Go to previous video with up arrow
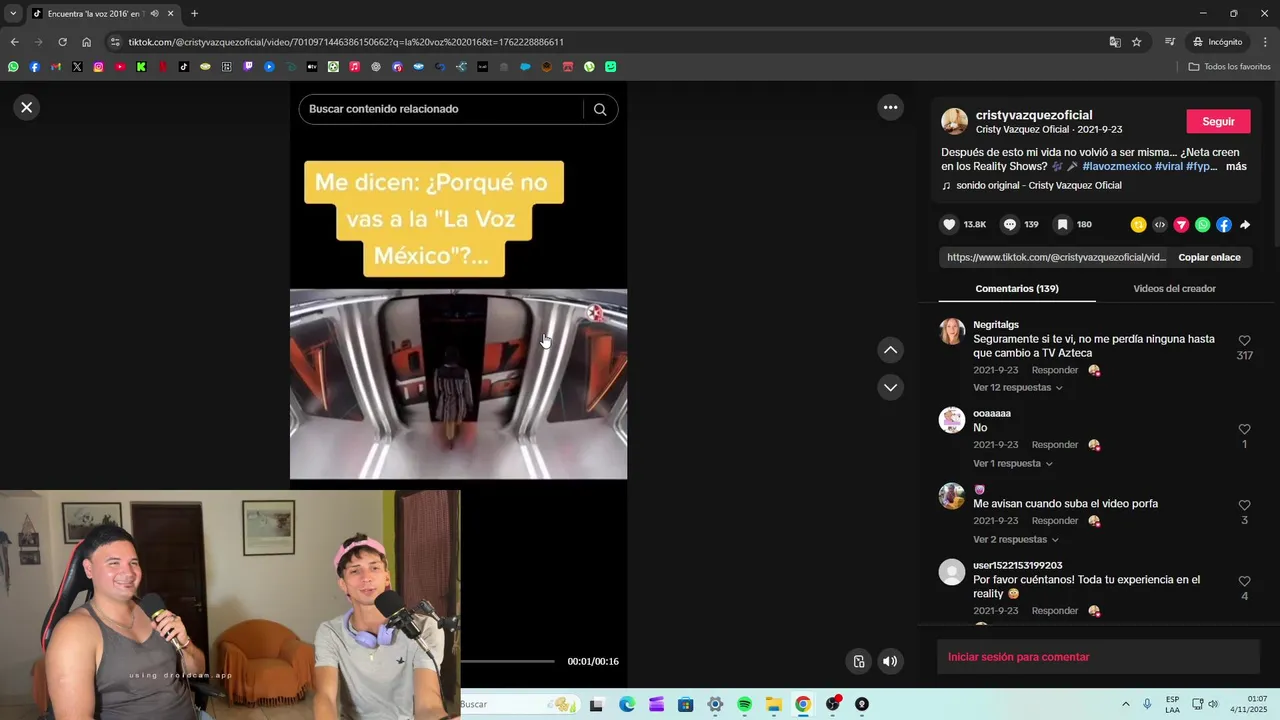The height and width of the screenshot is (720, 1280). pyautogui.click(x=890, y=350)
